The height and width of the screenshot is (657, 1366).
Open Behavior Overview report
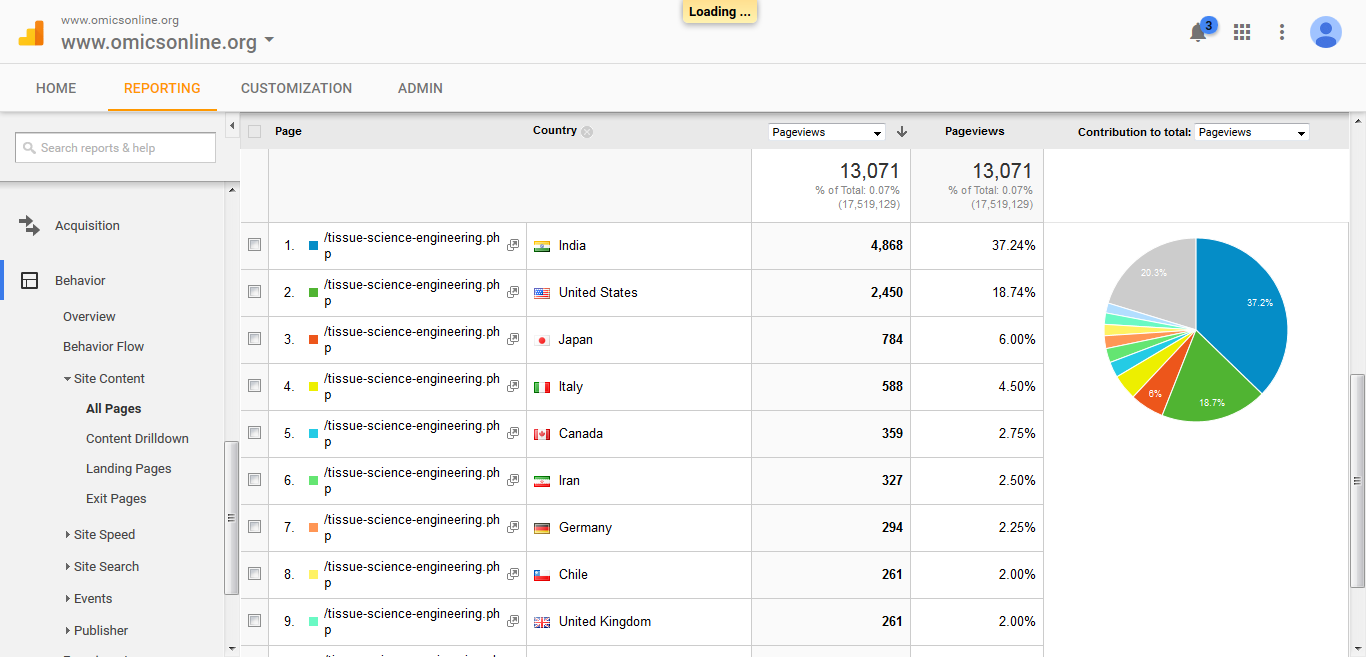point(89,317)
